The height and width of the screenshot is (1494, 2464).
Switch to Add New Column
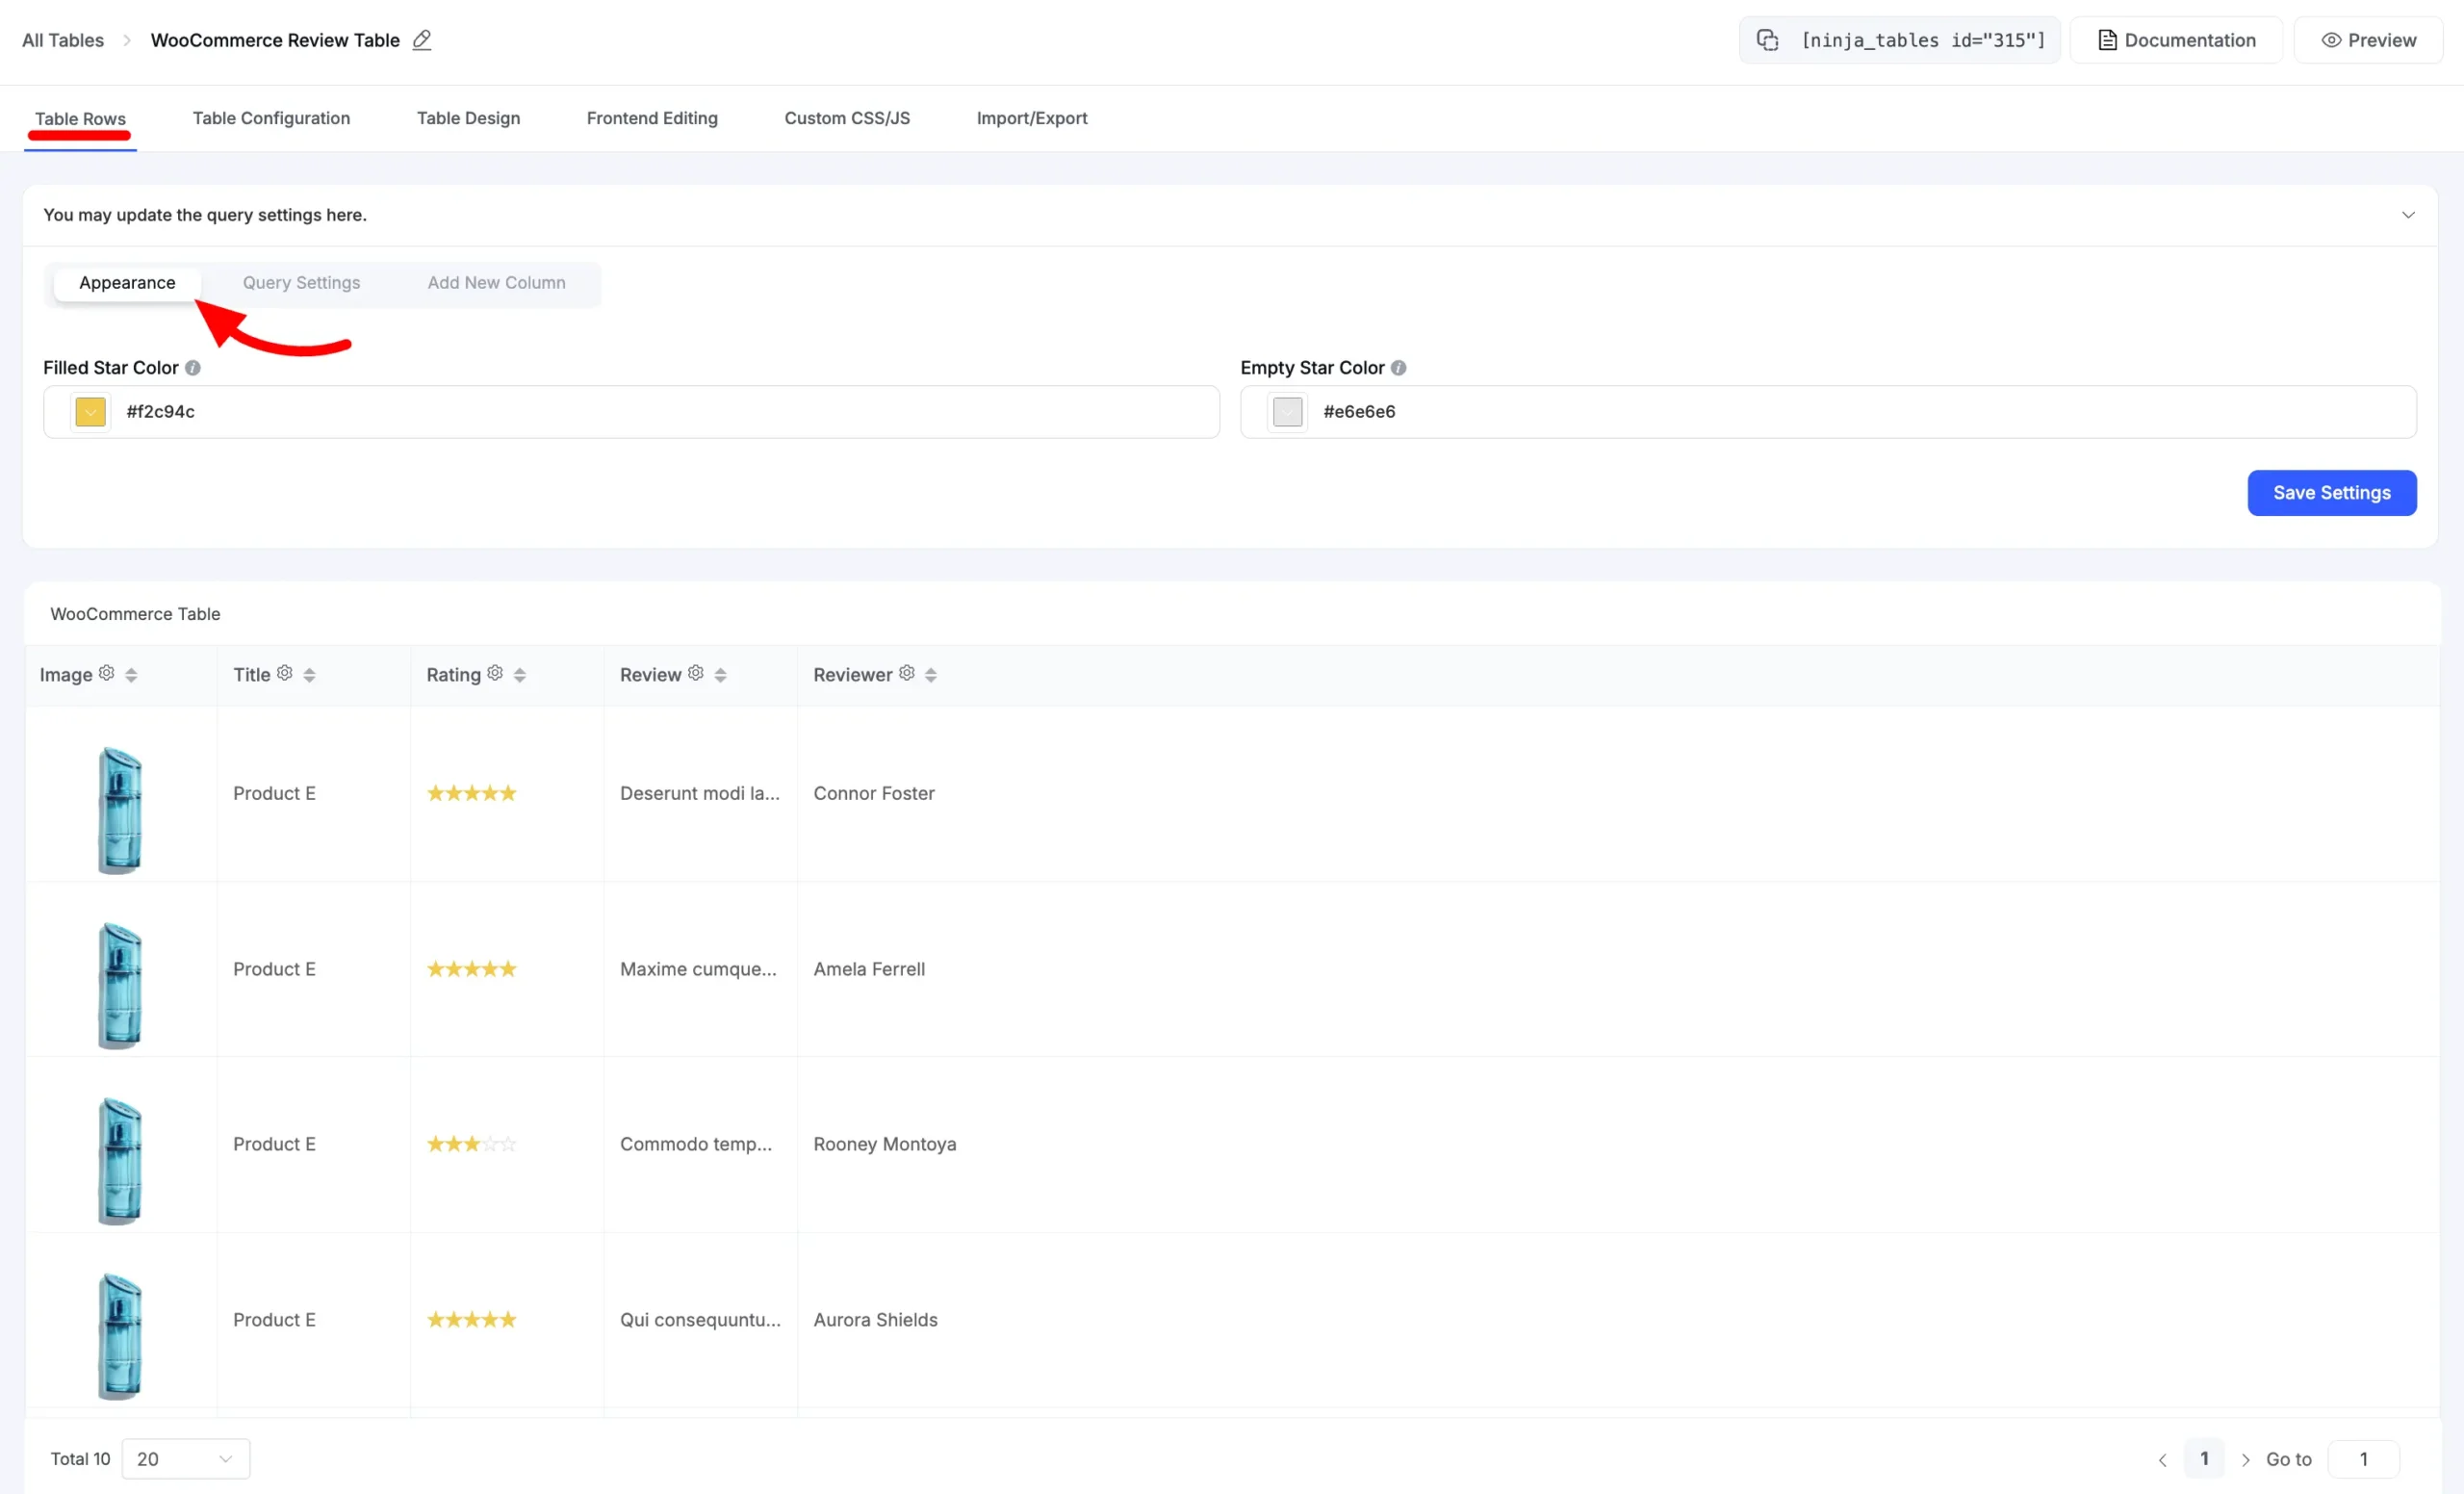(496, 283)
